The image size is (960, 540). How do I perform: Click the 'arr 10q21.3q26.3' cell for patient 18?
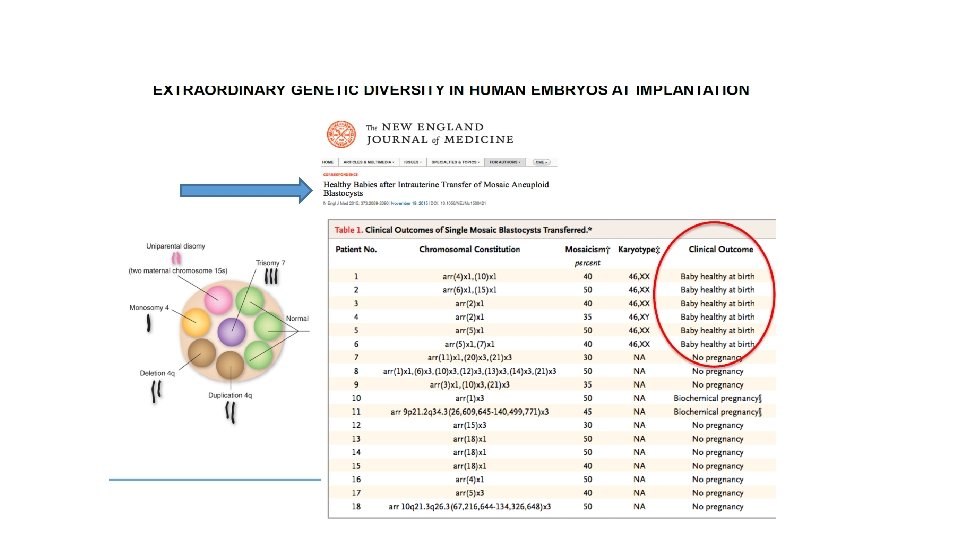470,506
